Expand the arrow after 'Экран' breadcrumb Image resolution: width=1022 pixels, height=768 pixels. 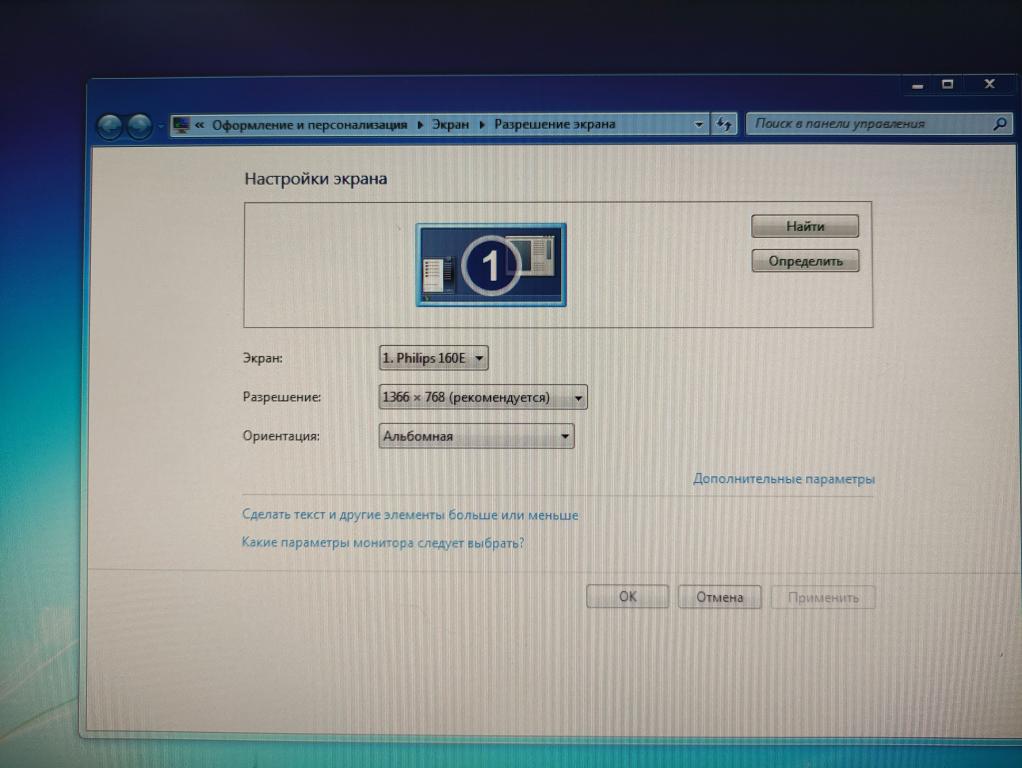(x=482, y=124)
